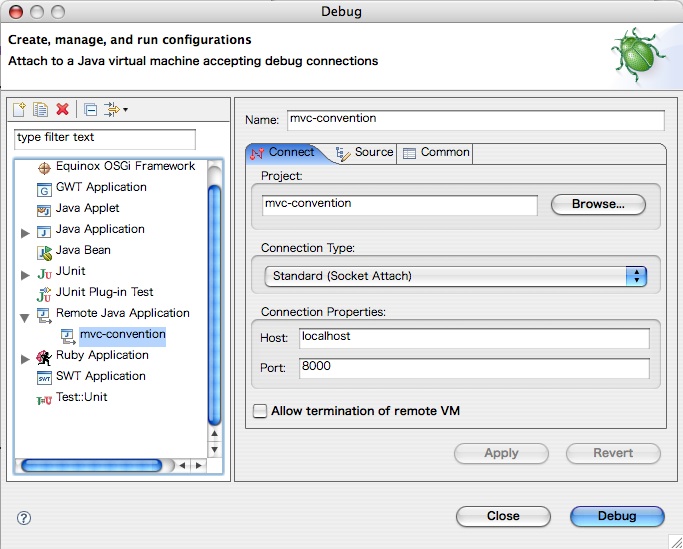Select GWT Application configuration type
Screen dimensions: 683x549
[x=101, y=187]
